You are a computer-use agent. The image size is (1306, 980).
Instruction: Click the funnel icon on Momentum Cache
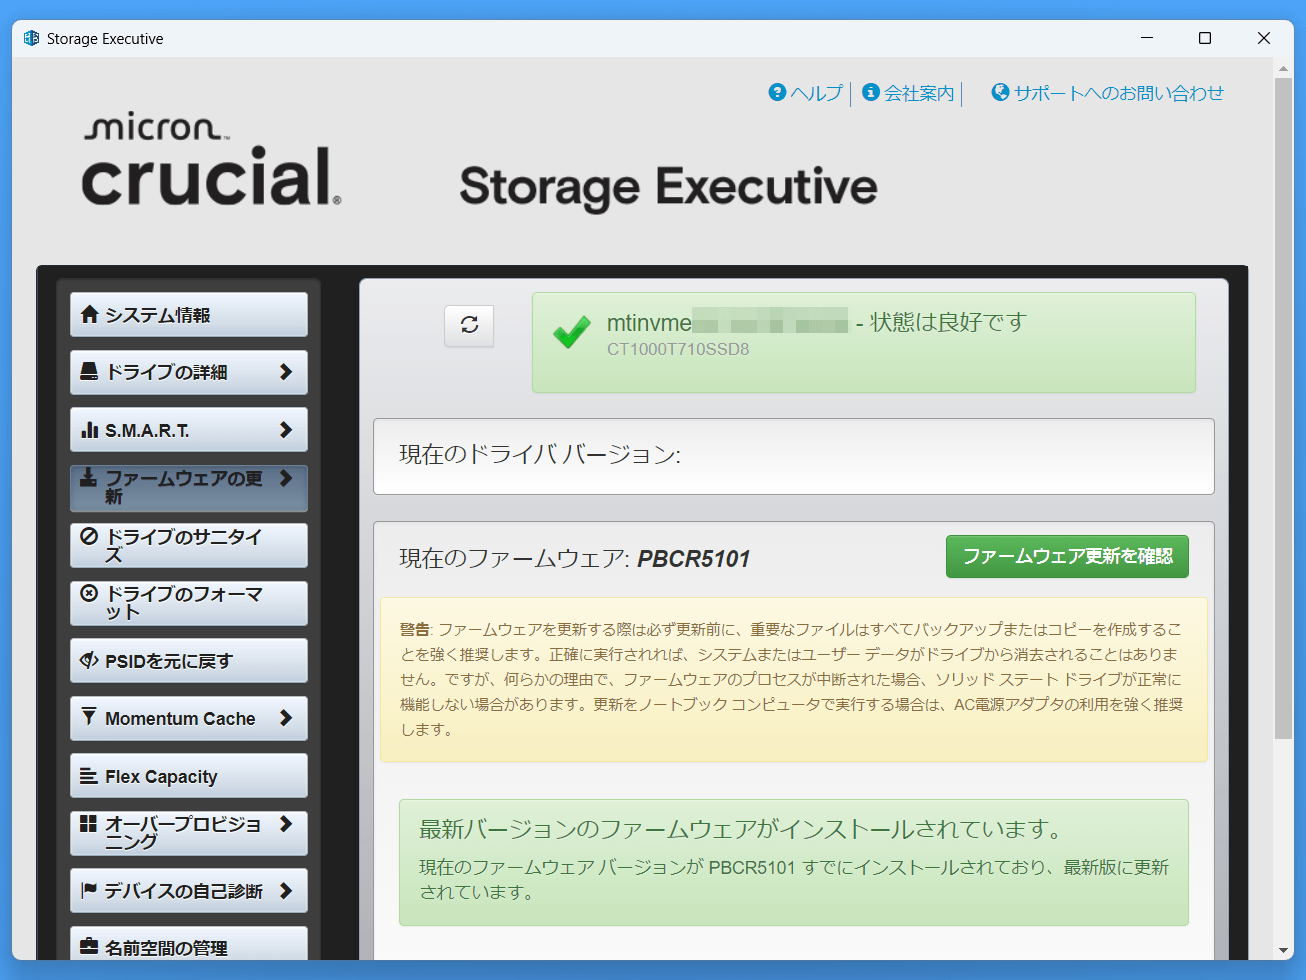coord(89,717)
